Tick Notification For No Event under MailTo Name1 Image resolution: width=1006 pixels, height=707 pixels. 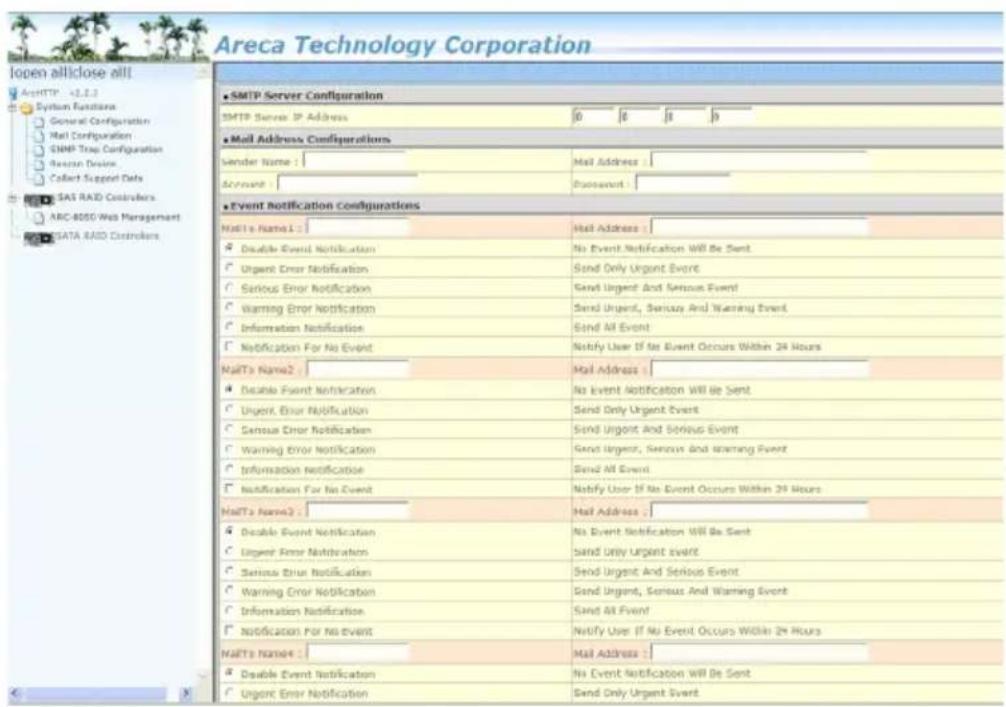(x=229, y=346)
